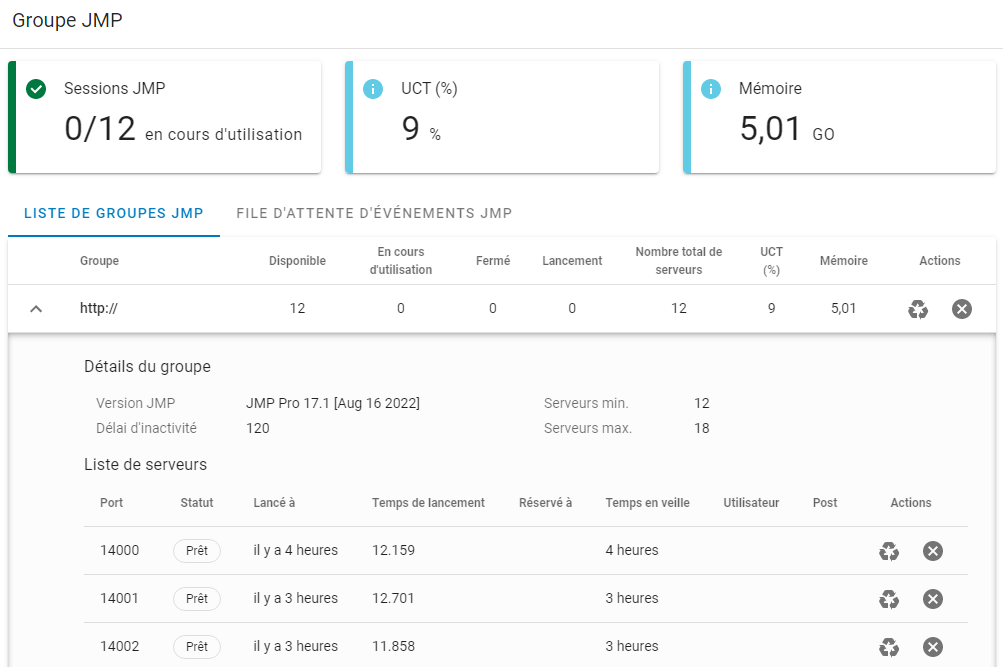This screenshot has height=667, width=1003.
Task: Click the Prêt status badge for port 14002
Action: [x=197, y=647]
